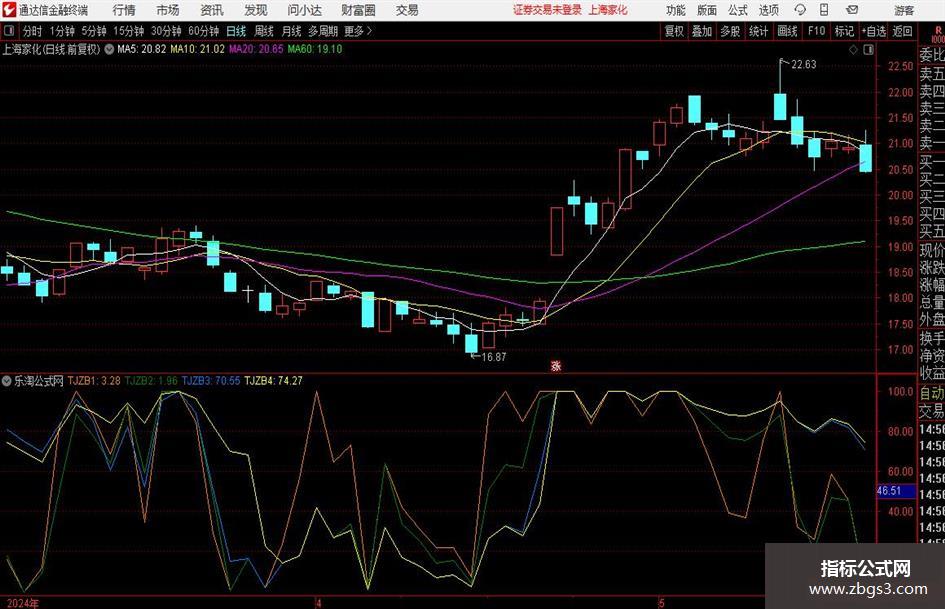Click the MA60: 19.10 label
Image resolution: width=945 pixels, height=609 pixels.
click(x=315, y=49)
